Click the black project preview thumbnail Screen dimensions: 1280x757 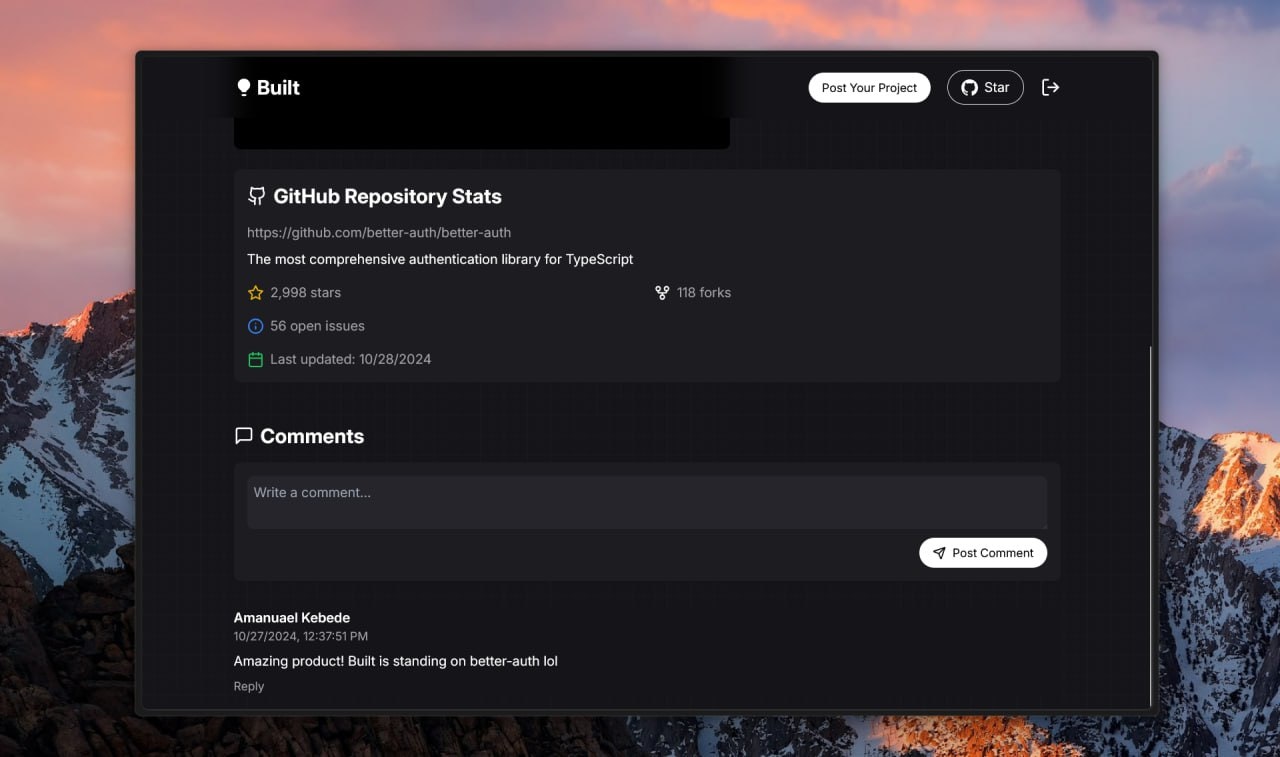click(482, 133)
